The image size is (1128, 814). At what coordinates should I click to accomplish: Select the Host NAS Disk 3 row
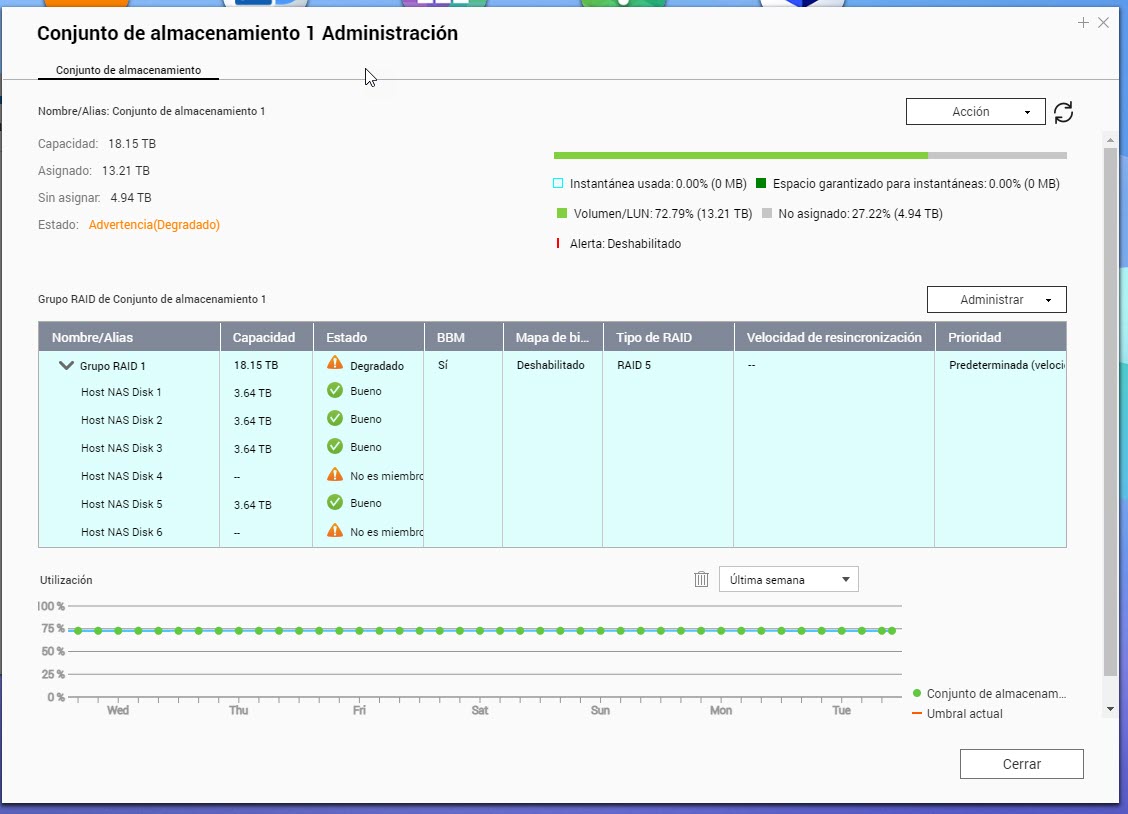click(121, 448)
